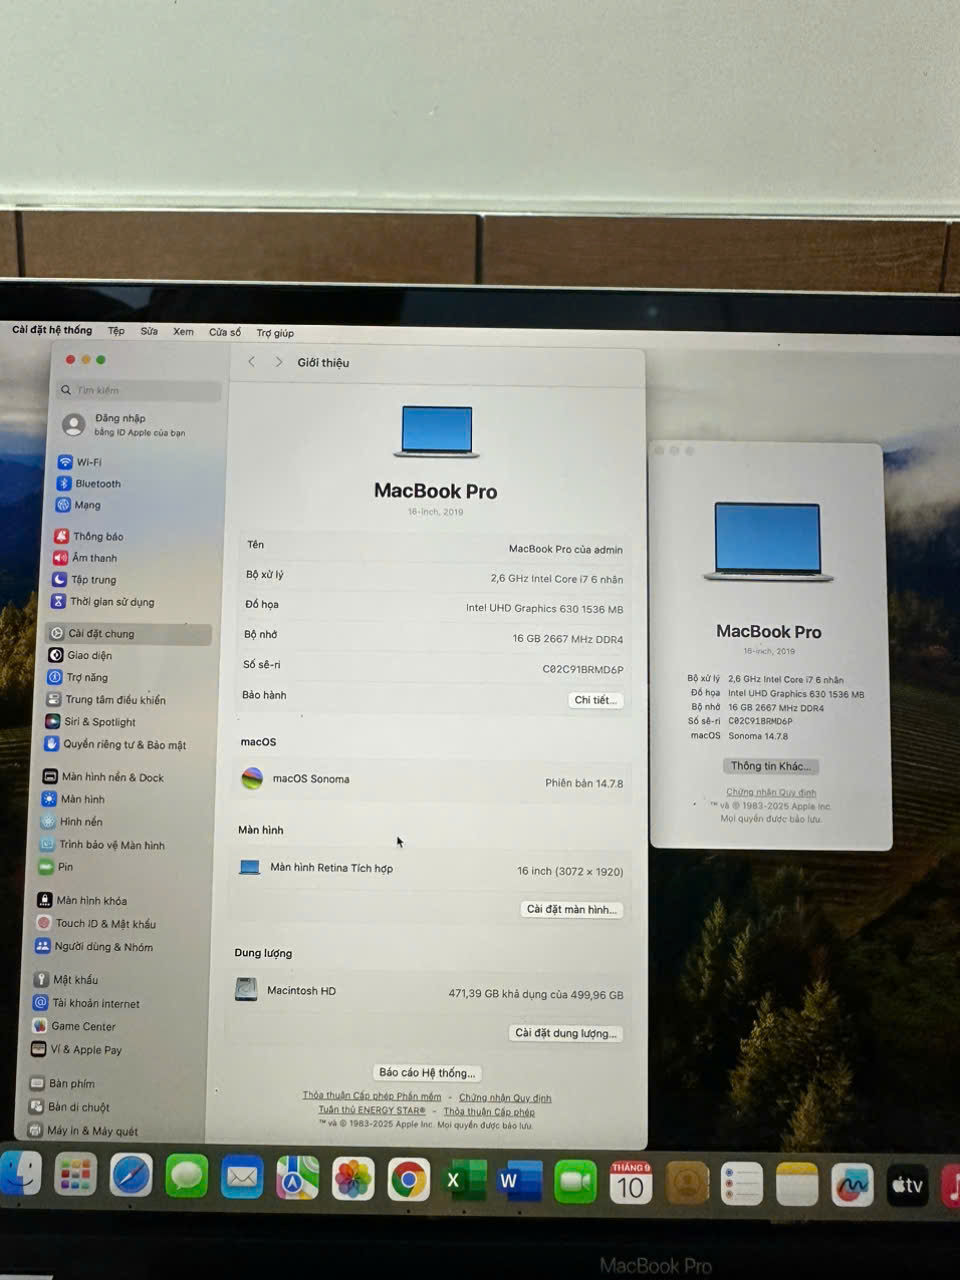Click the Tìm kiếm search field
Viewport: 960px width, 1280px height.
140,390
